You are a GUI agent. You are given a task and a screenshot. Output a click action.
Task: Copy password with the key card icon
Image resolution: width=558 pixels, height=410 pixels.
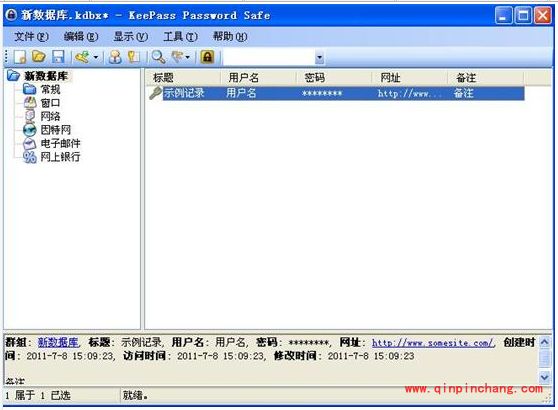[134, 57]
